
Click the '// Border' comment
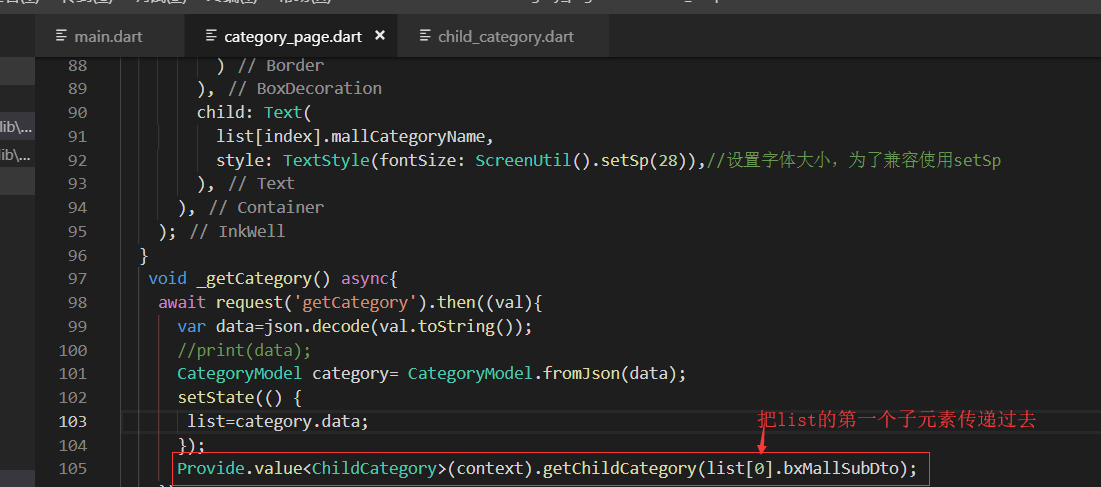281,65
